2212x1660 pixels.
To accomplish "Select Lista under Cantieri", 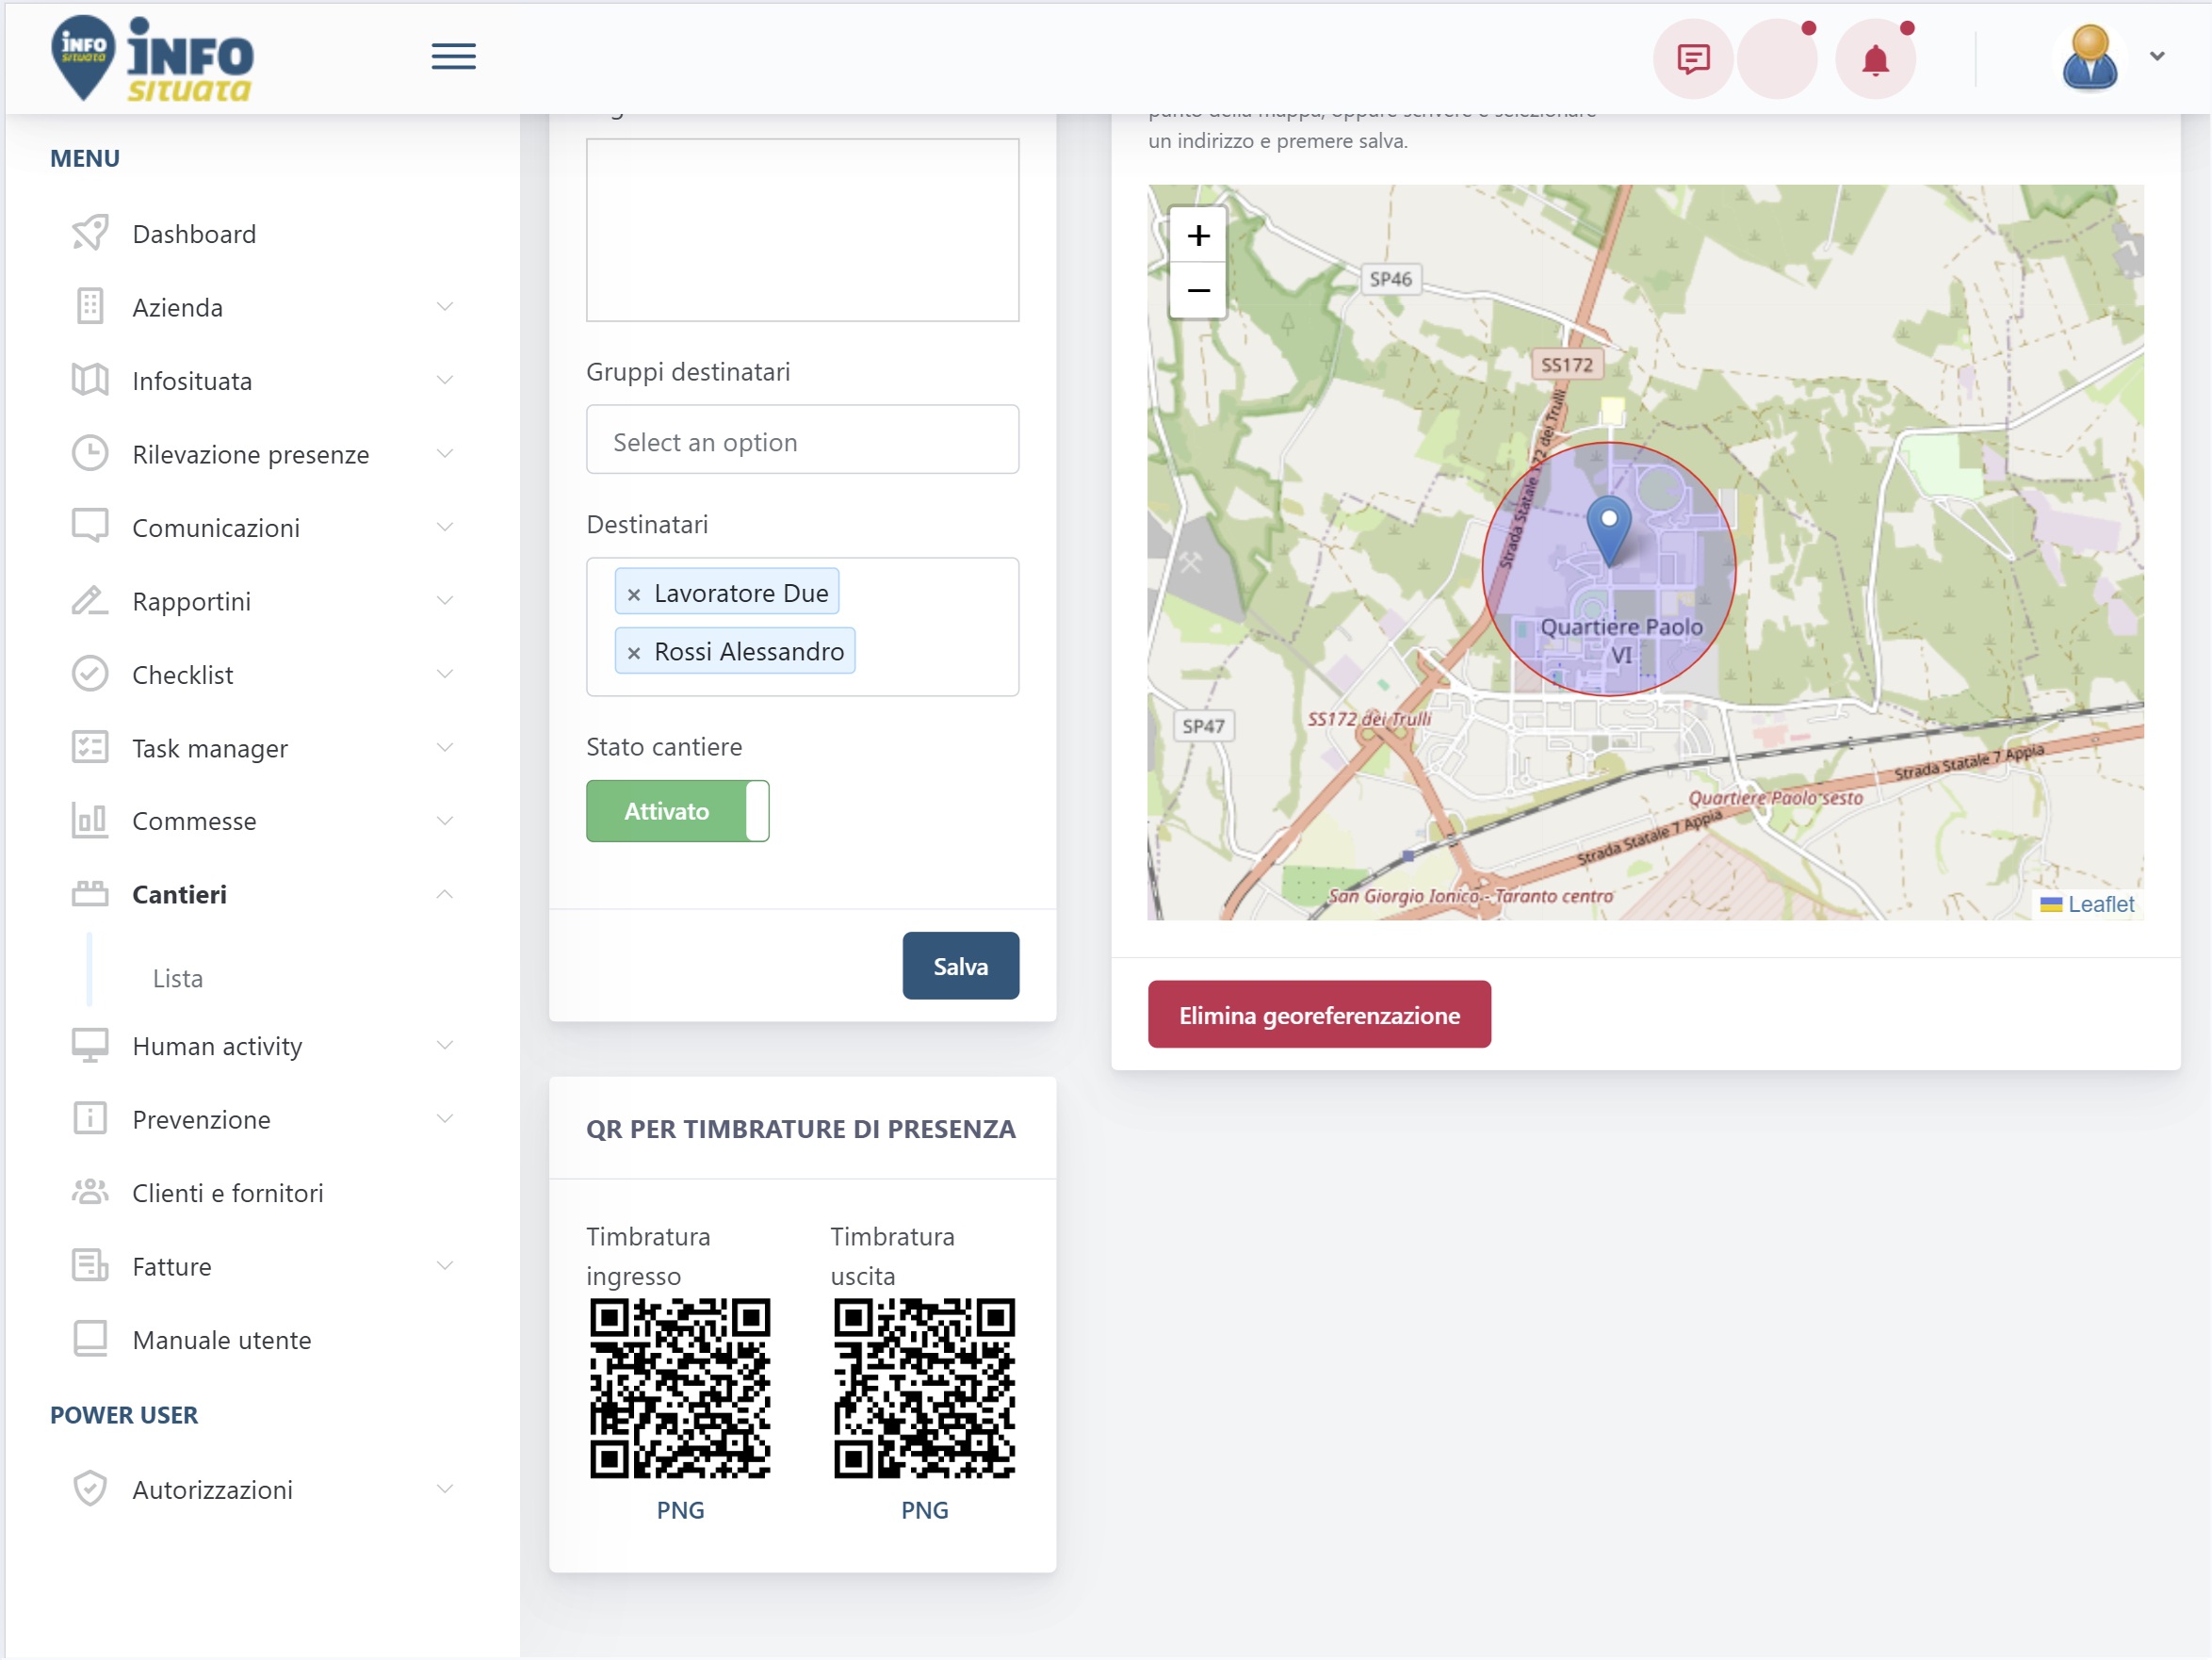I will 177,978.
